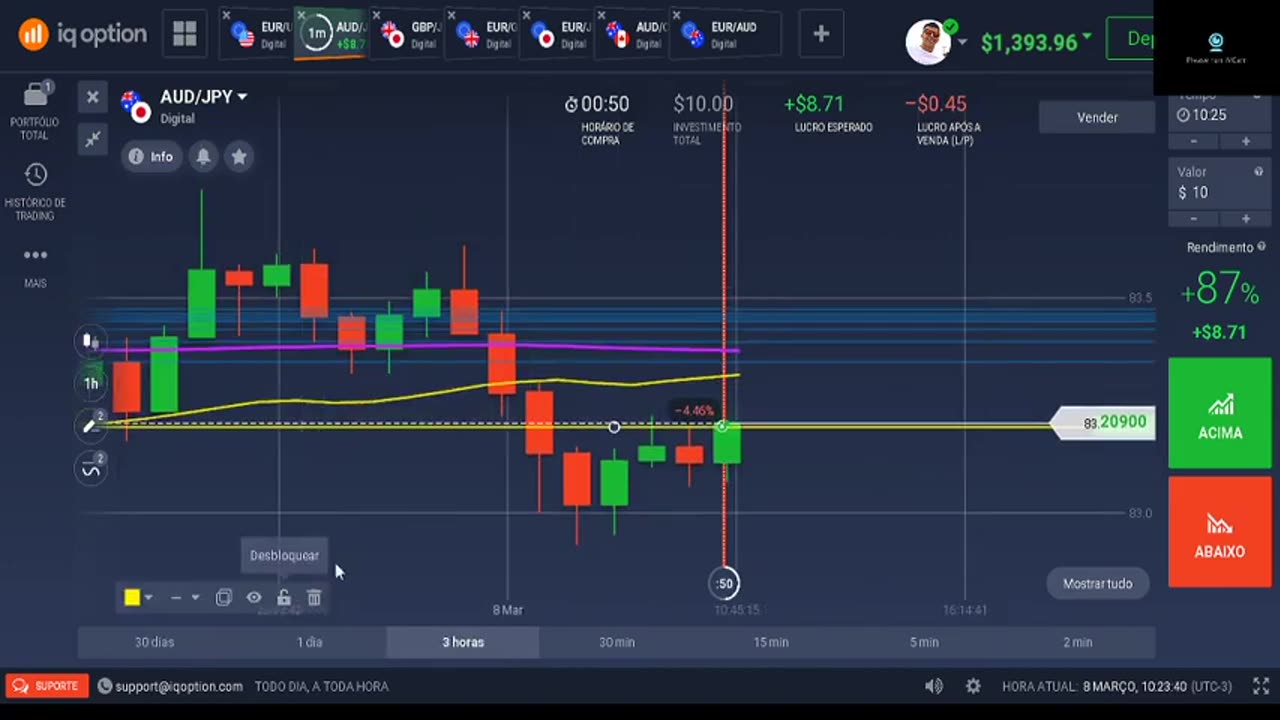This screenshot has width=1280, height=720.
Task: Click the Valor info icon
Action: click(1259, 172)
